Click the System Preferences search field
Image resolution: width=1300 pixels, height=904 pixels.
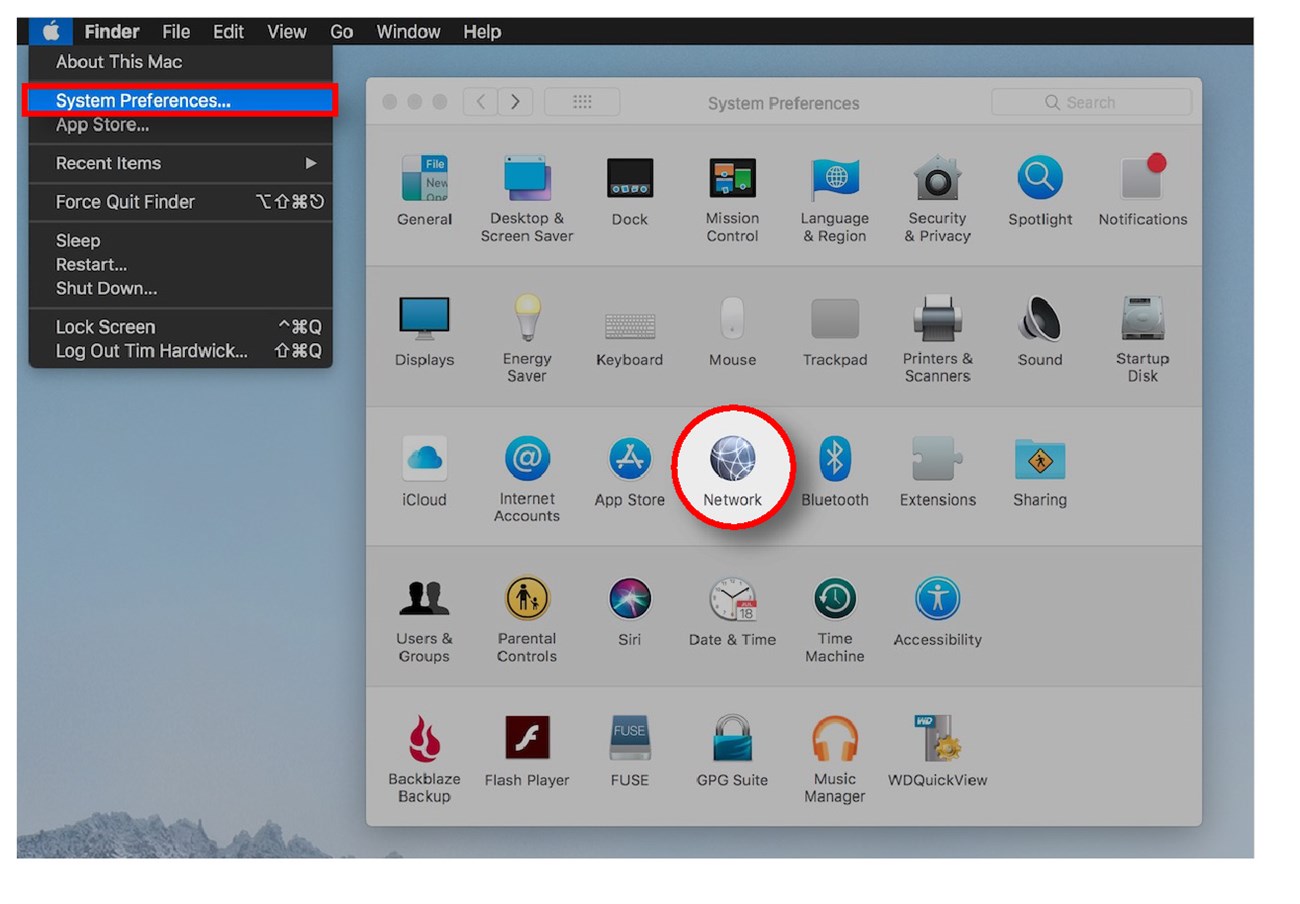pyautogui.click(x=1091, y=102)
